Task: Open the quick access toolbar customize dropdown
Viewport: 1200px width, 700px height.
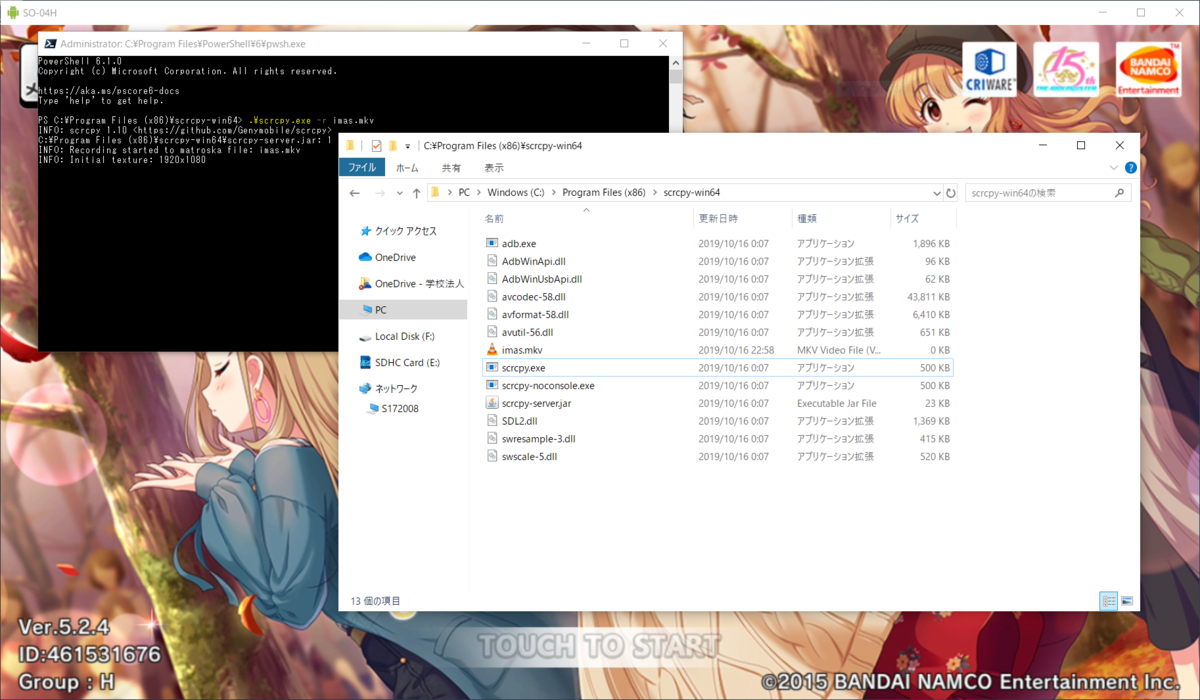Action: 407,146
